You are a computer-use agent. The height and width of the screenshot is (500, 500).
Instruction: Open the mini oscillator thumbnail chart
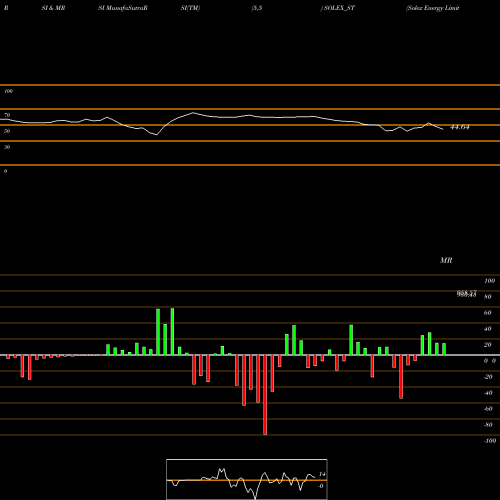click(247, 479)
